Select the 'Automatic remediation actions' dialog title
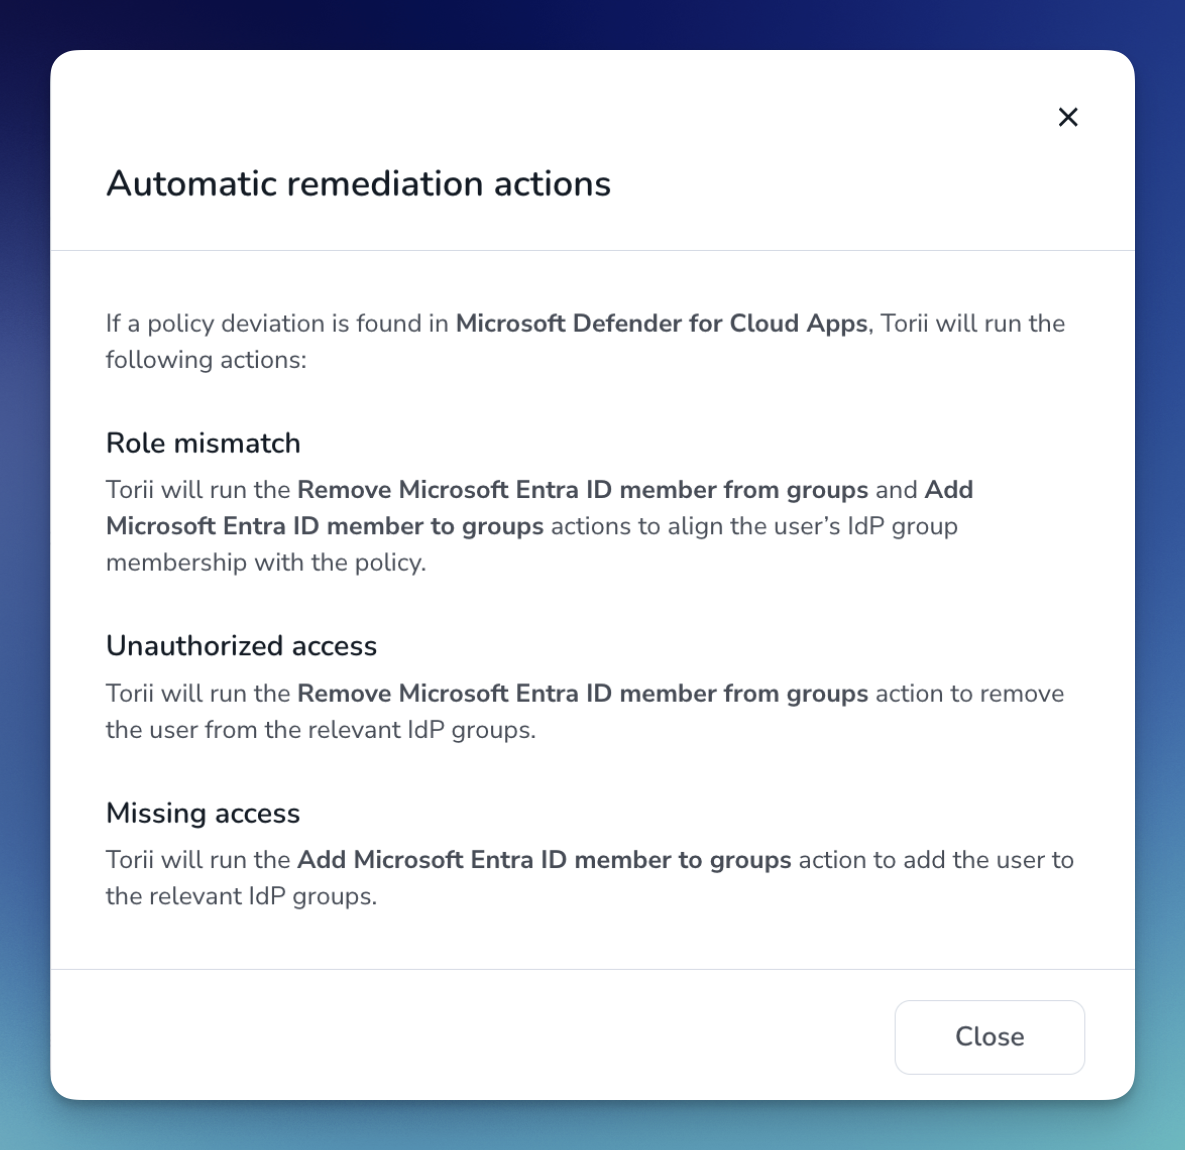Image resolution: width=1185 pixels, height=1150 pixels. click(x=358, y=184)
